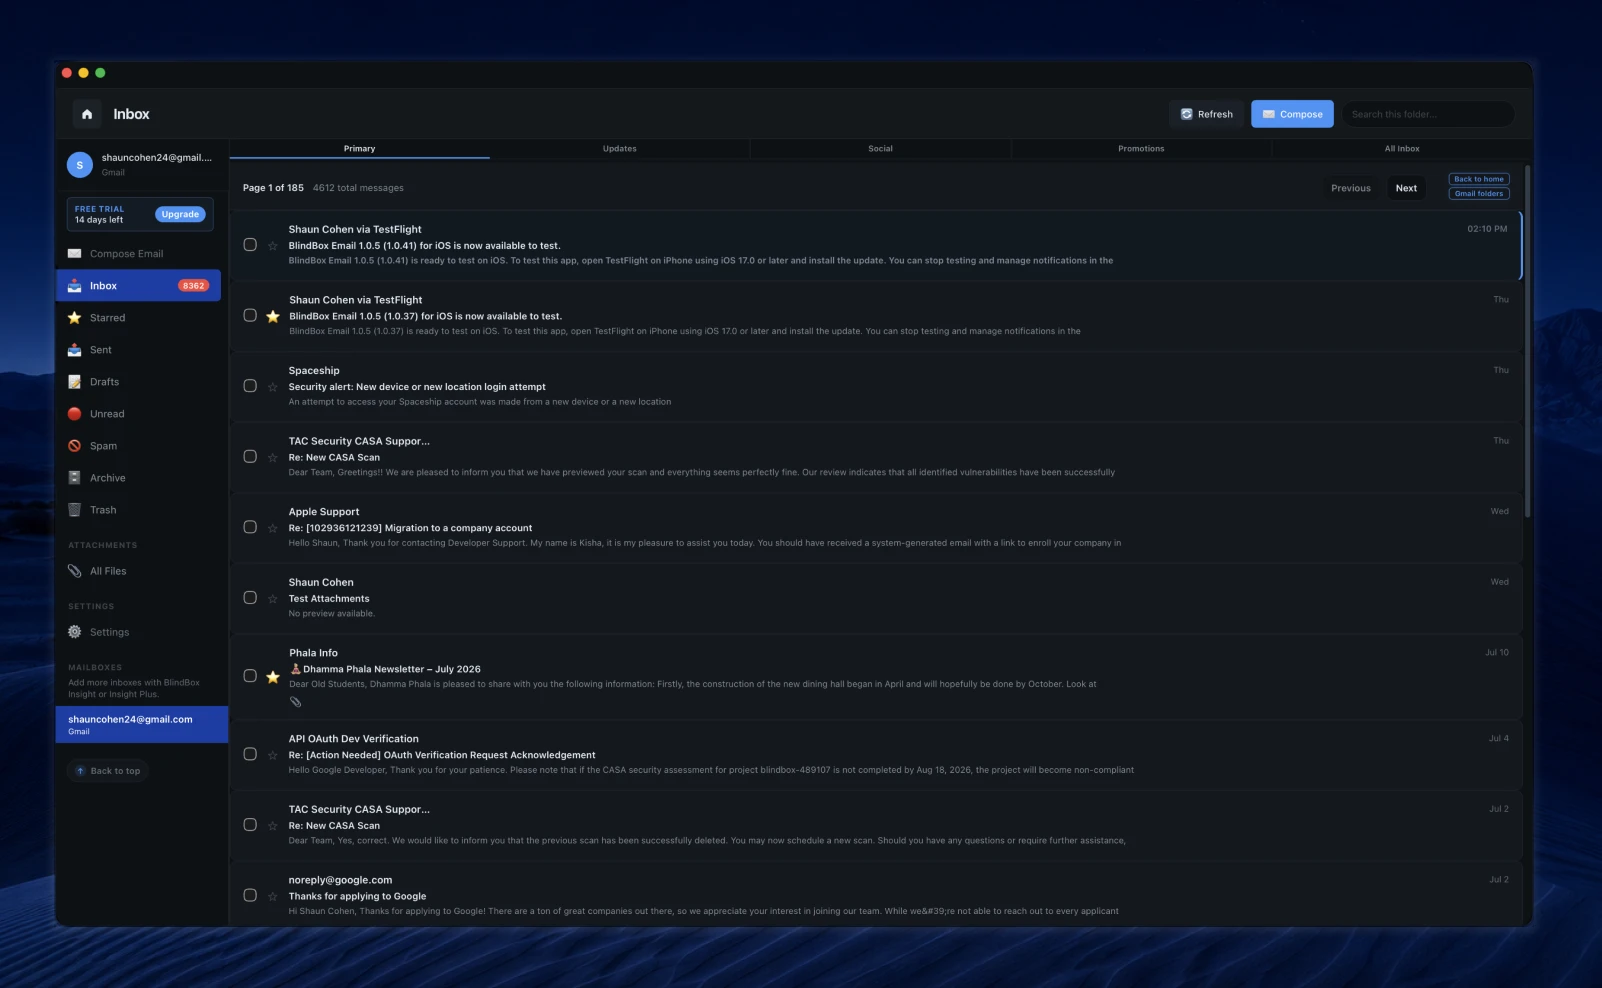
Task: Star the OAuth Verification Request message
Action: tap(272, 755)
